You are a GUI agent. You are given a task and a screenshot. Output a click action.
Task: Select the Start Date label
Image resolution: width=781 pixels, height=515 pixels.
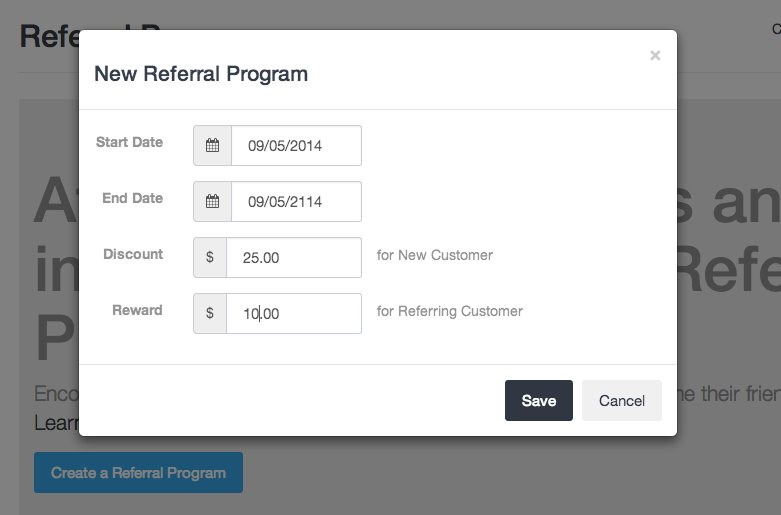click(x=130, y=142)
